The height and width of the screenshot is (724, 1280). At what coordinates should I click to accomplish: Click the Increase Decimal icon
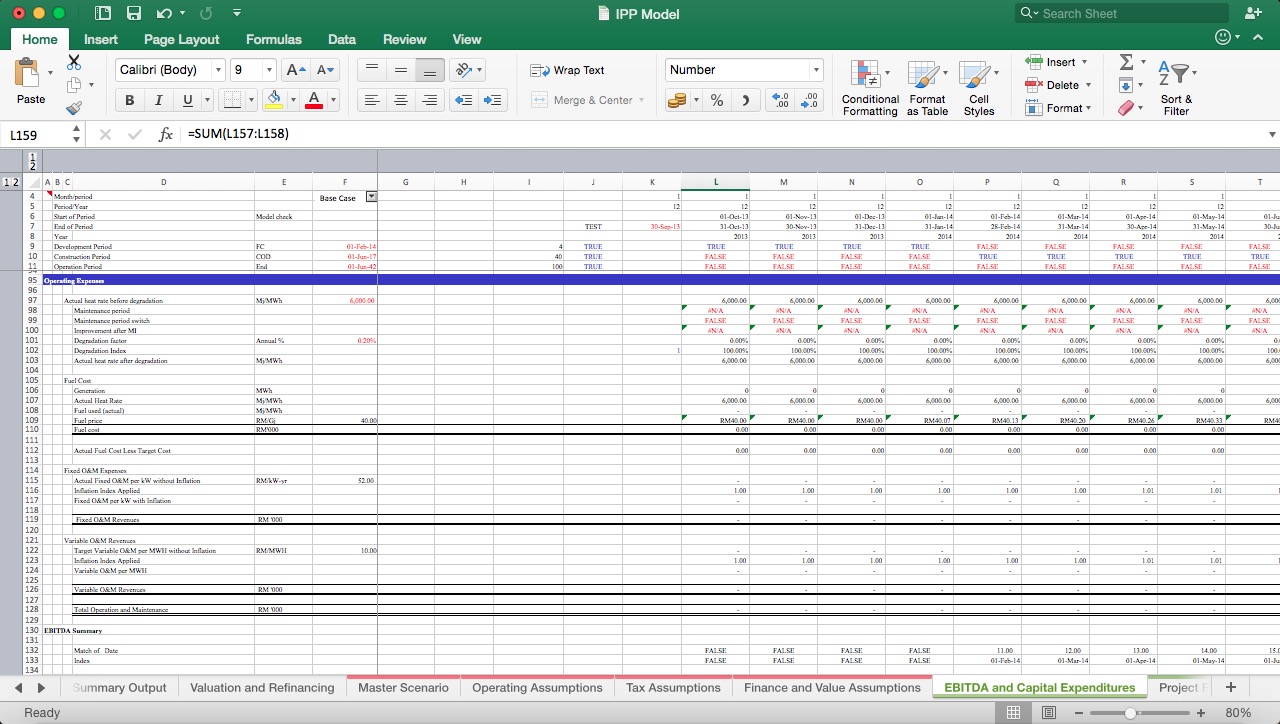coord(780,100)
